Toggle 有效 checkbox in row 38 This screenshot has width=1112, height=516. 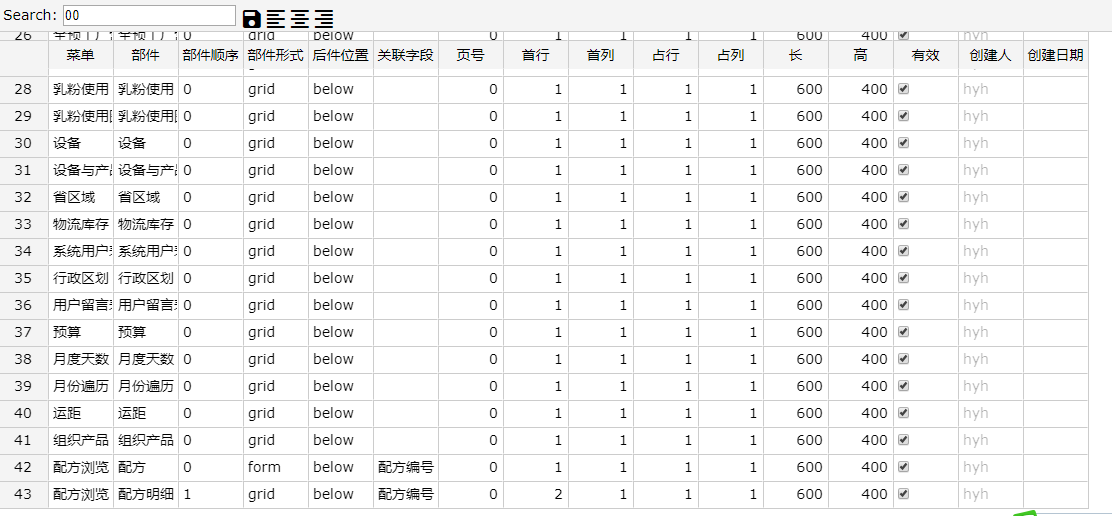(903, 358)
